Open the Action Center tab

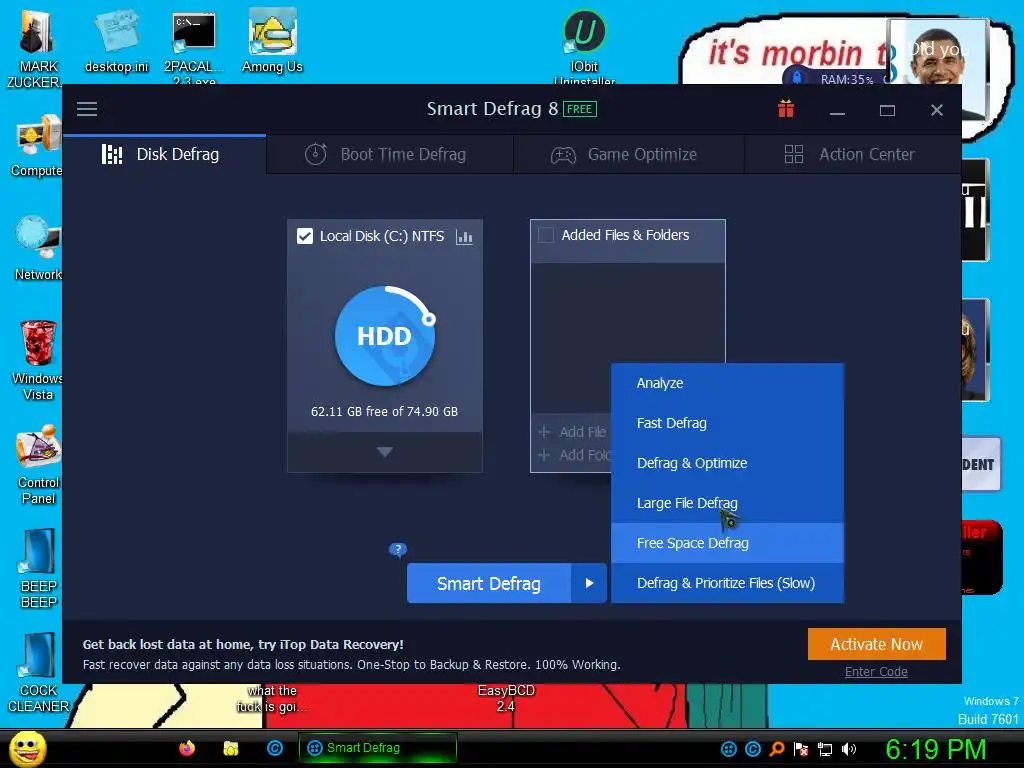(853, 155)
